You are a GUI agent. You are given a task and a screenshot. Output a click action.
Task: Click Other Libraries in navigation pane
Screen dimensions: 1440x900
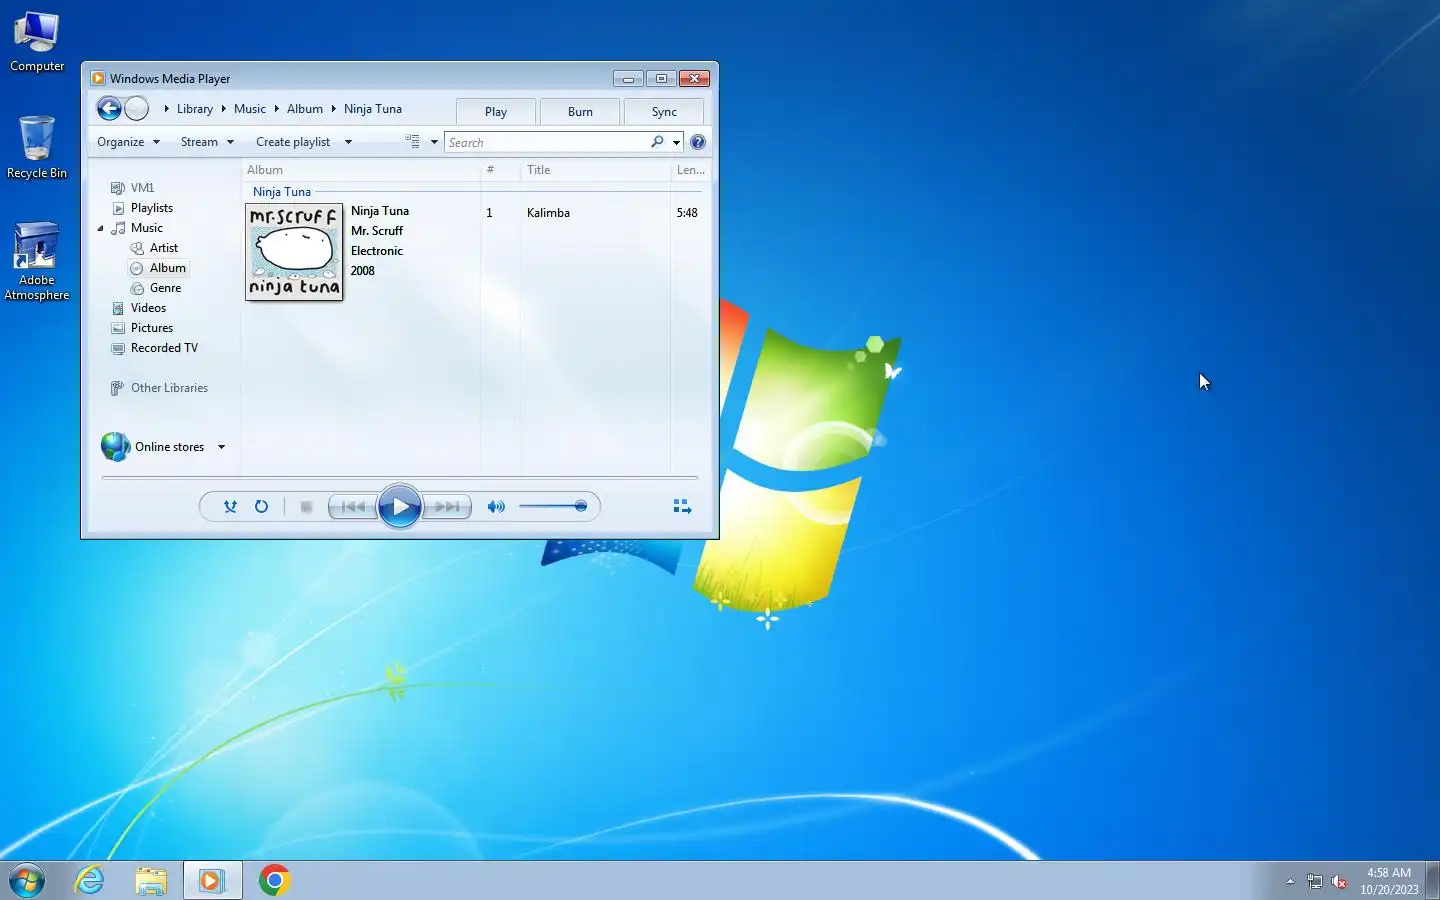click(x=169, y=388)
